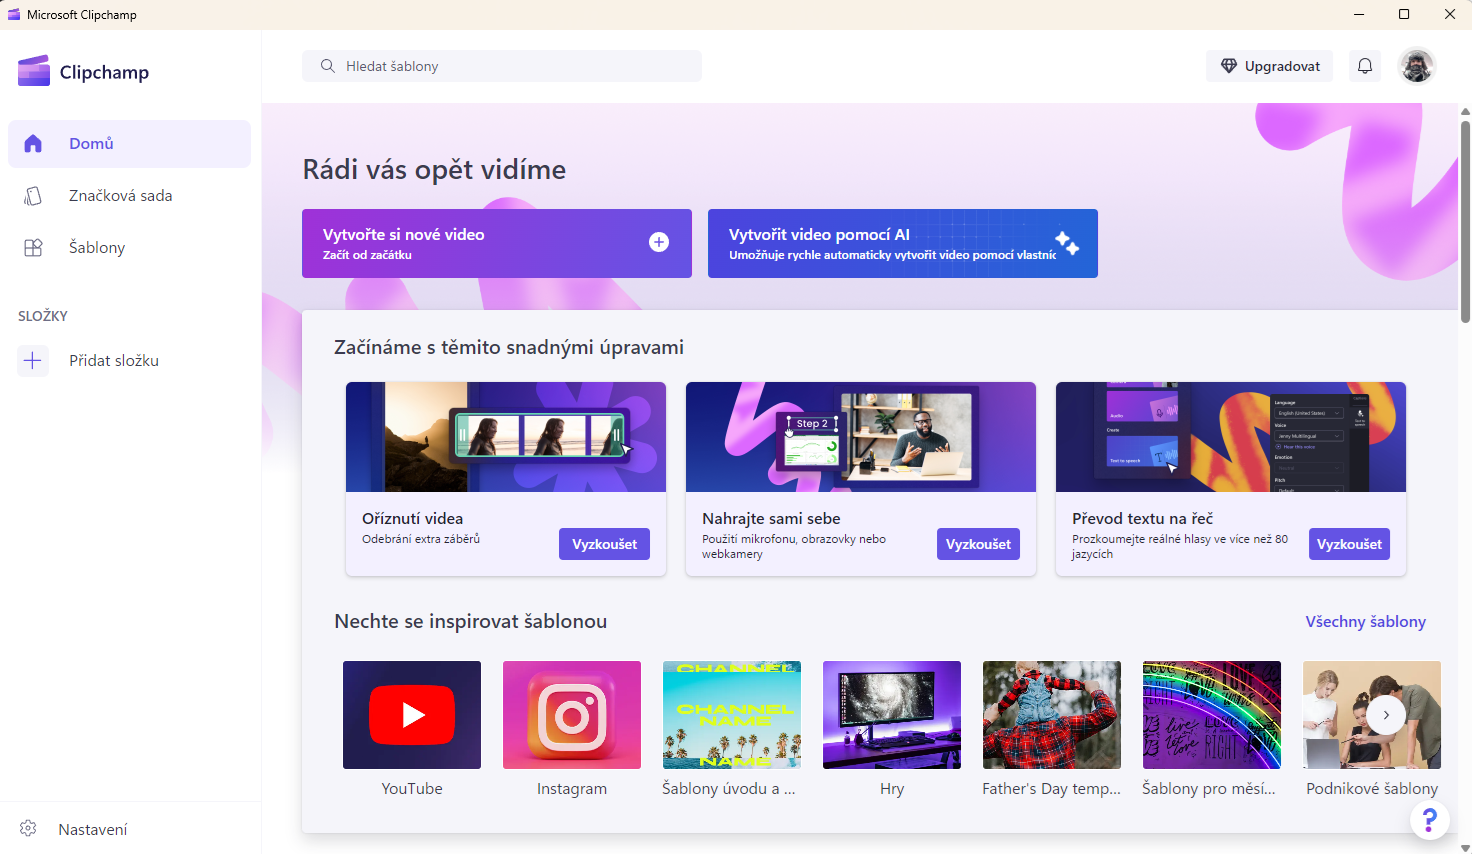This screenshot has width=1472, height=854.
Task: Open the Šablony pro měsí... rainbow thumbnail
Action: [x=1212, y=715]
